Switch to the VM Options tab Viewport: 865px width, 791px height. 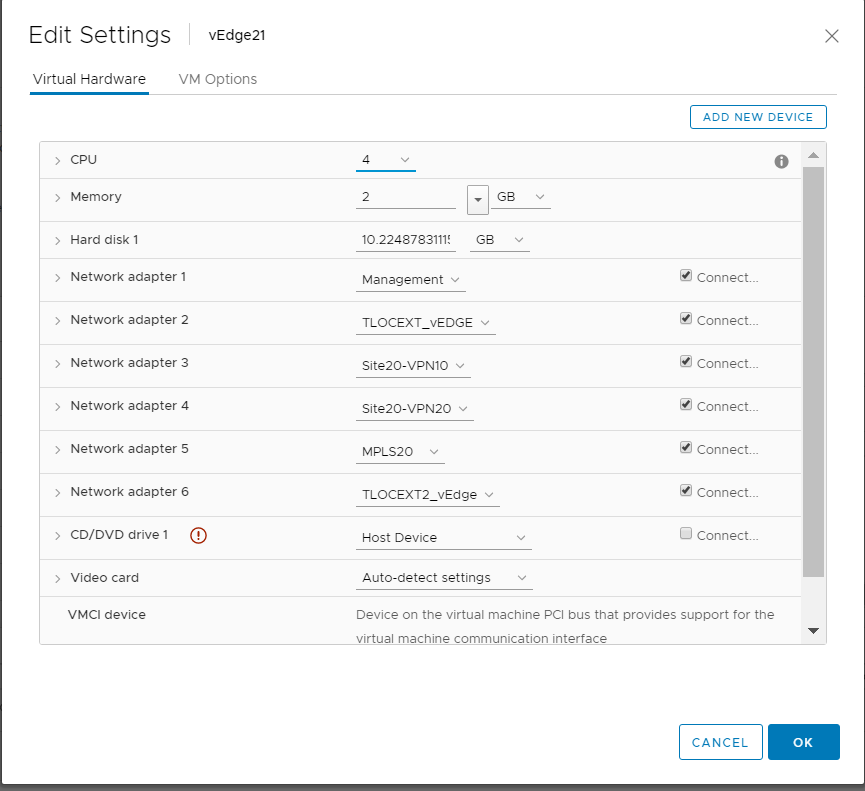click(x=217, y=79)
